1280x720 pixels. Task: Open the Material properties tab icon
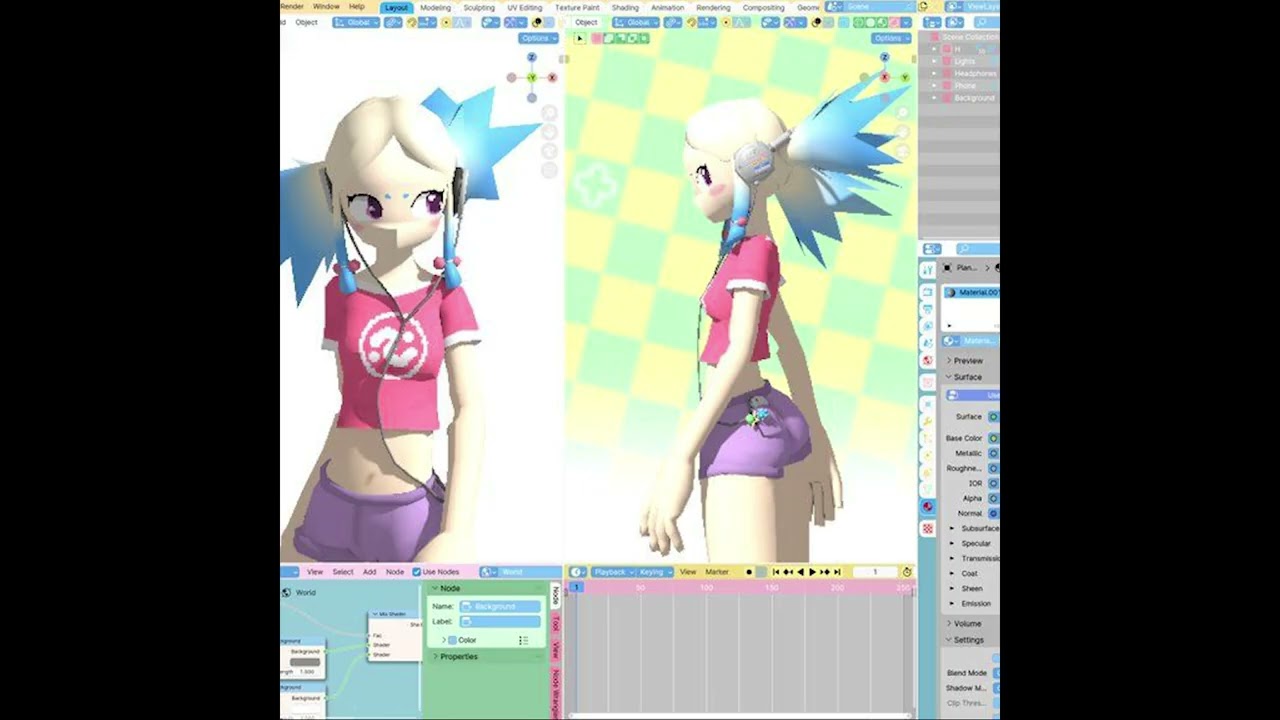(927, 505)
